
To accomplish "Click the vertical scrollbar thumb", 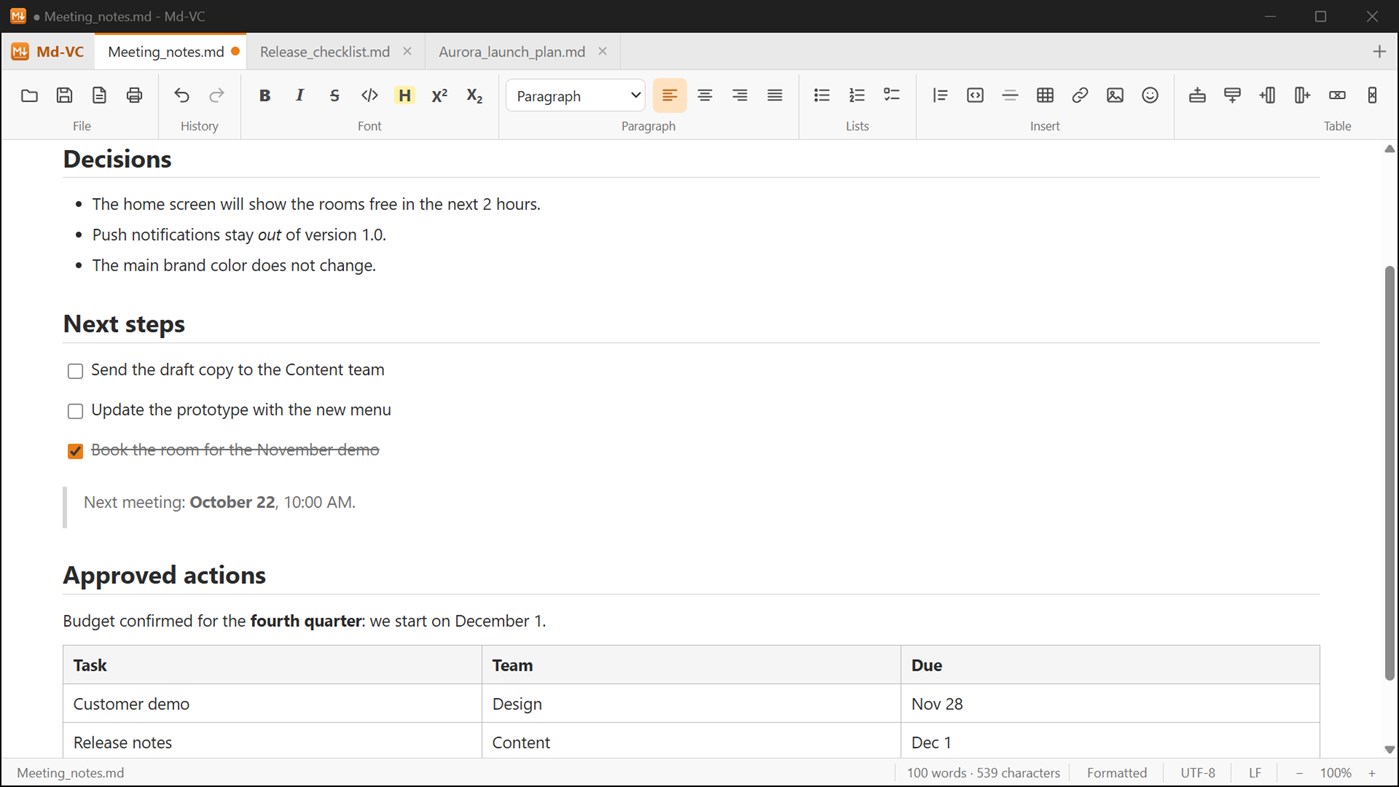I will [x=1389, y=474].
